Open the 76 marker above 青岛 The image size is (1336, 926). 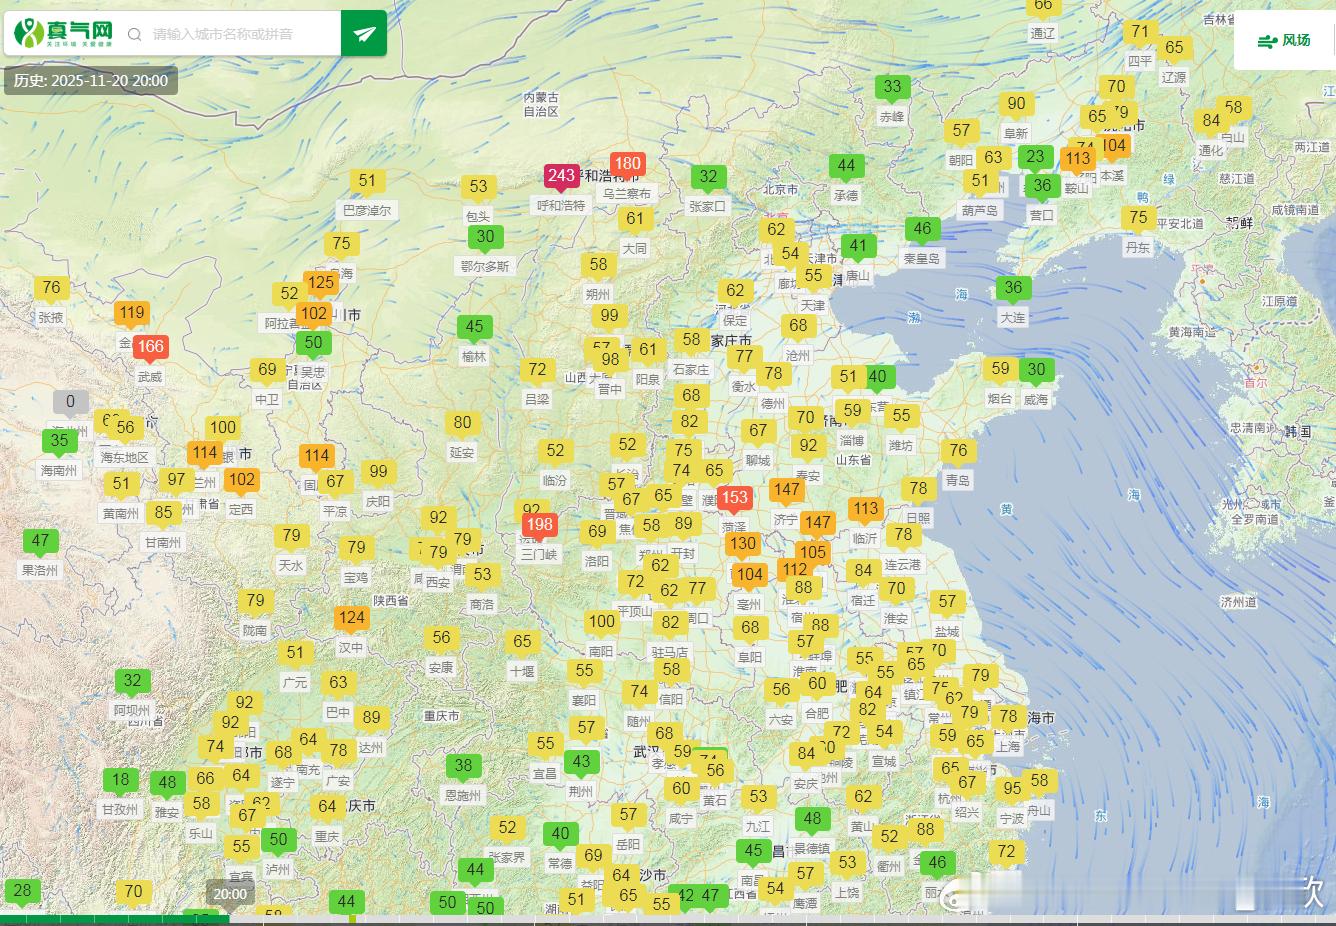click(x=958, y=451)
